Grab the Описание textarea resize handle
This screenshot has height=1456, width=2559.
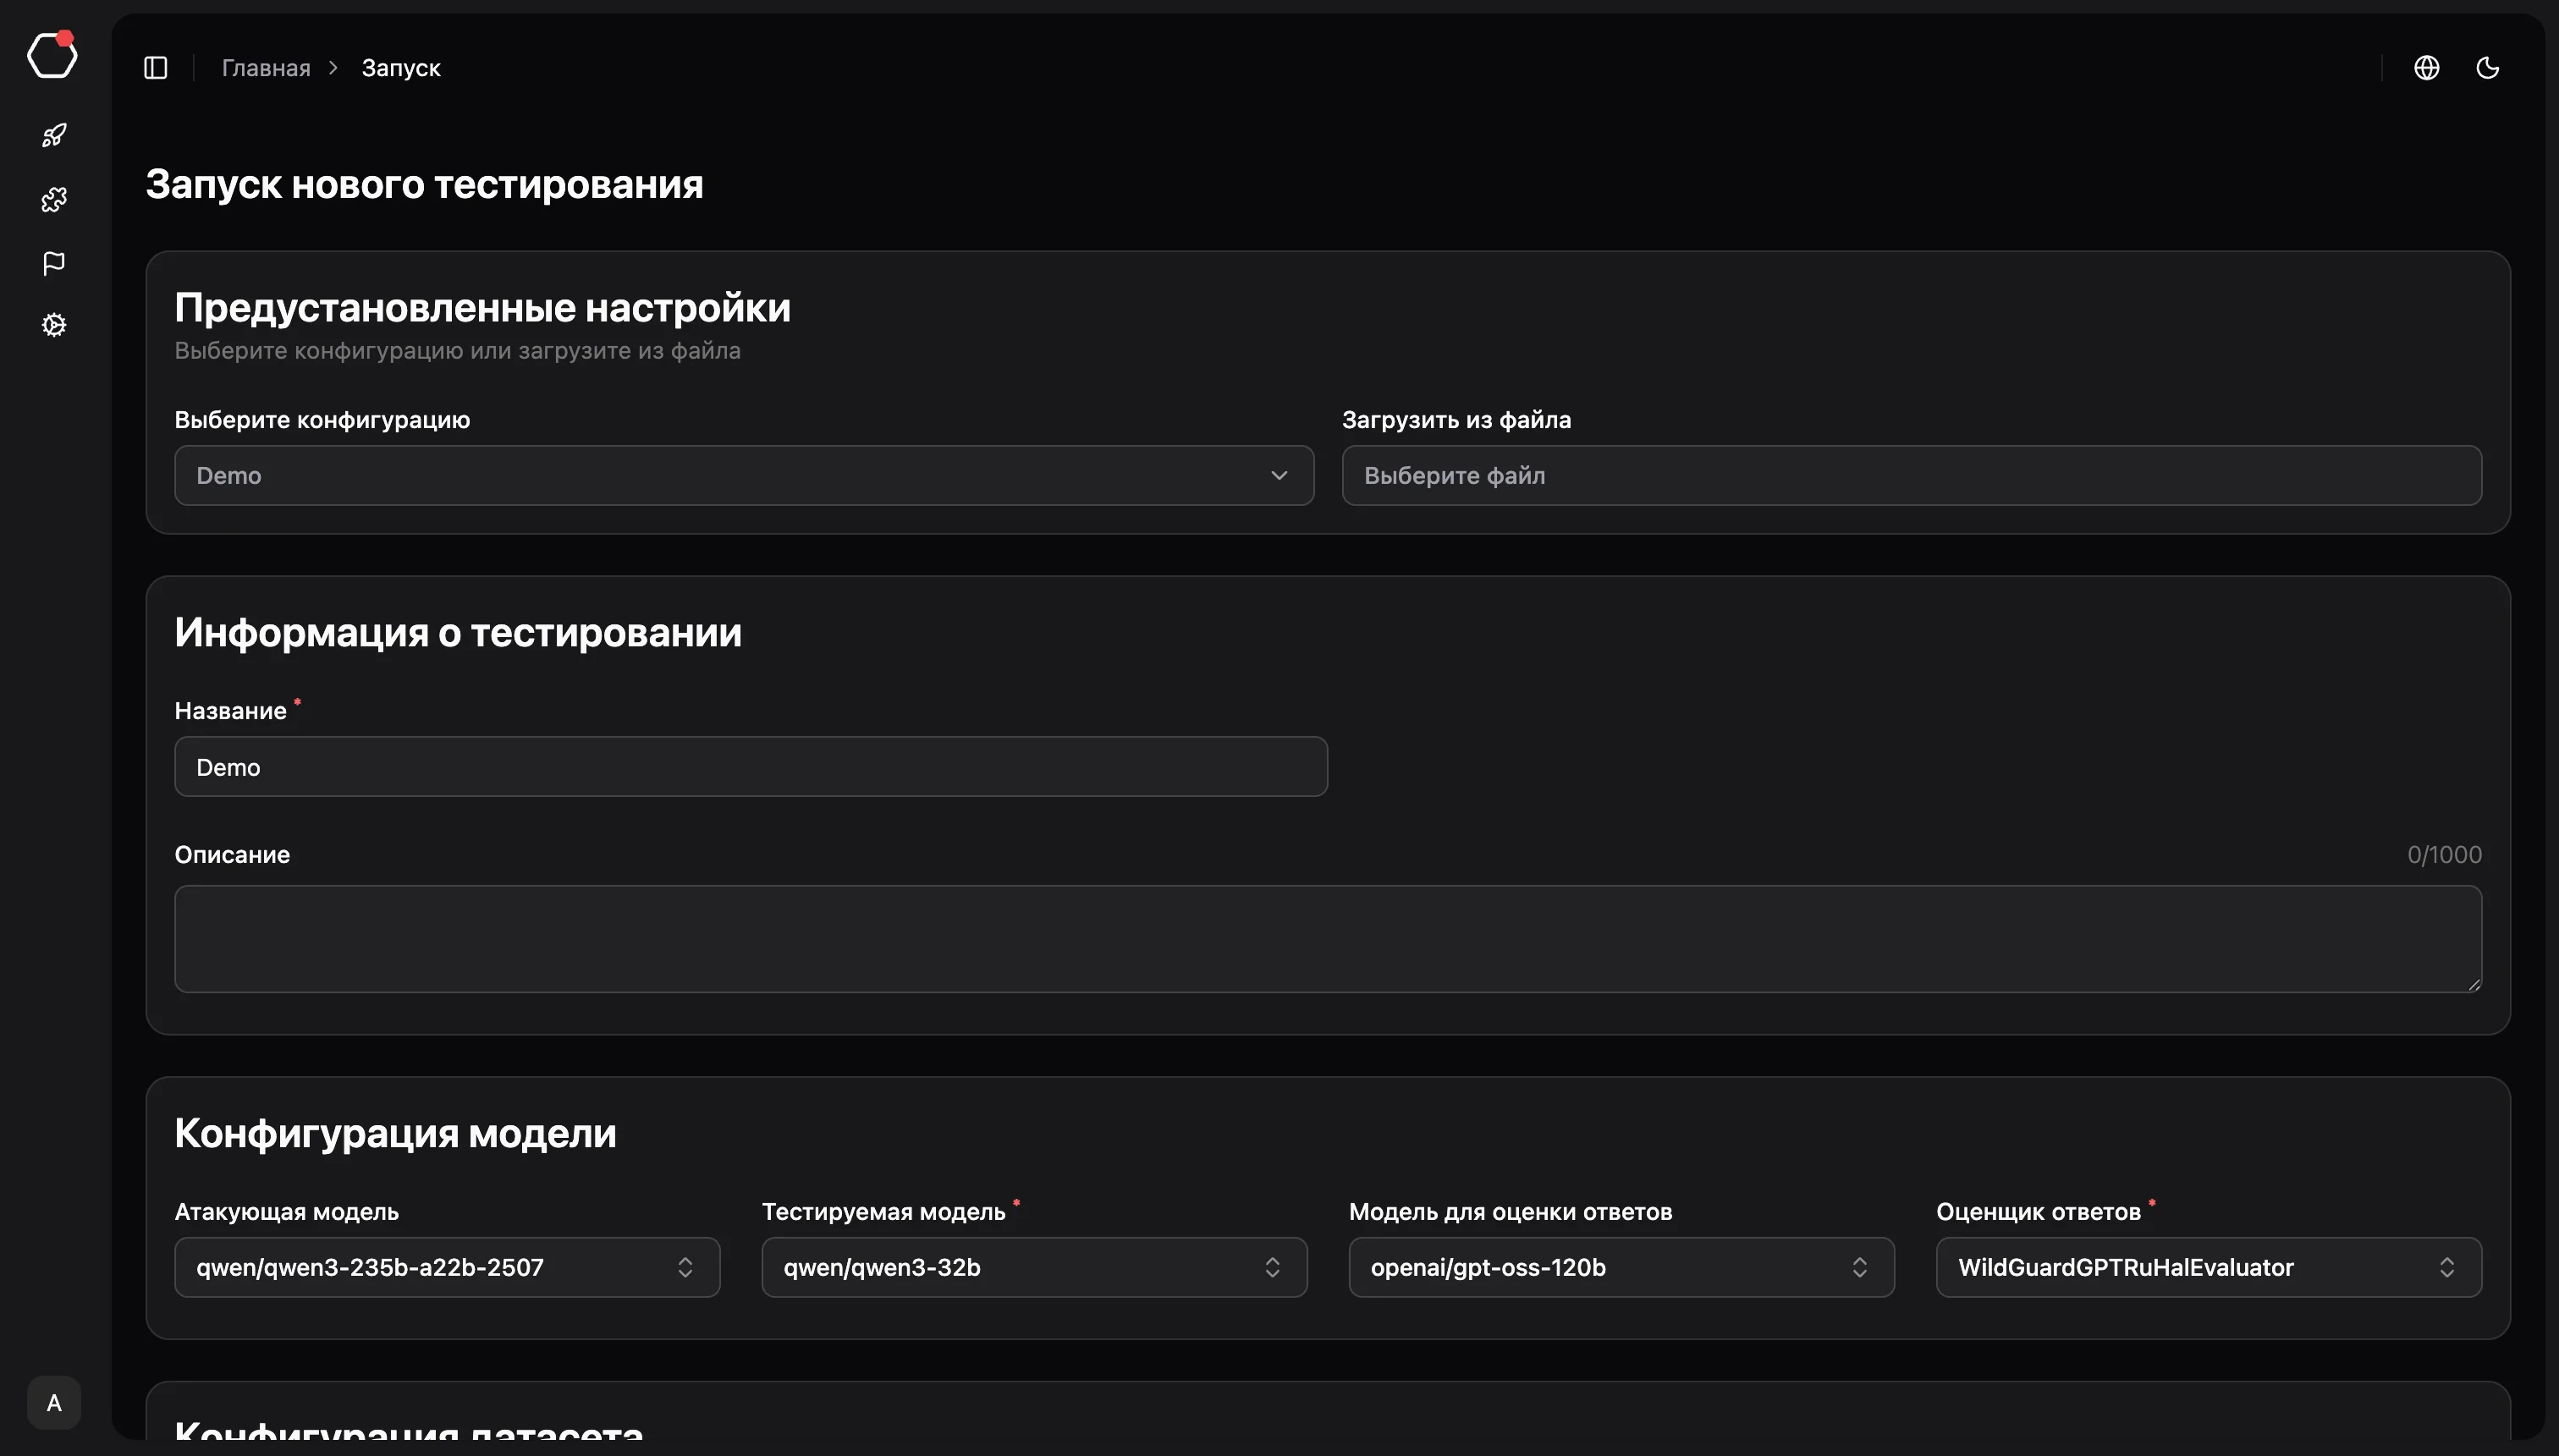pos(2474,985)
